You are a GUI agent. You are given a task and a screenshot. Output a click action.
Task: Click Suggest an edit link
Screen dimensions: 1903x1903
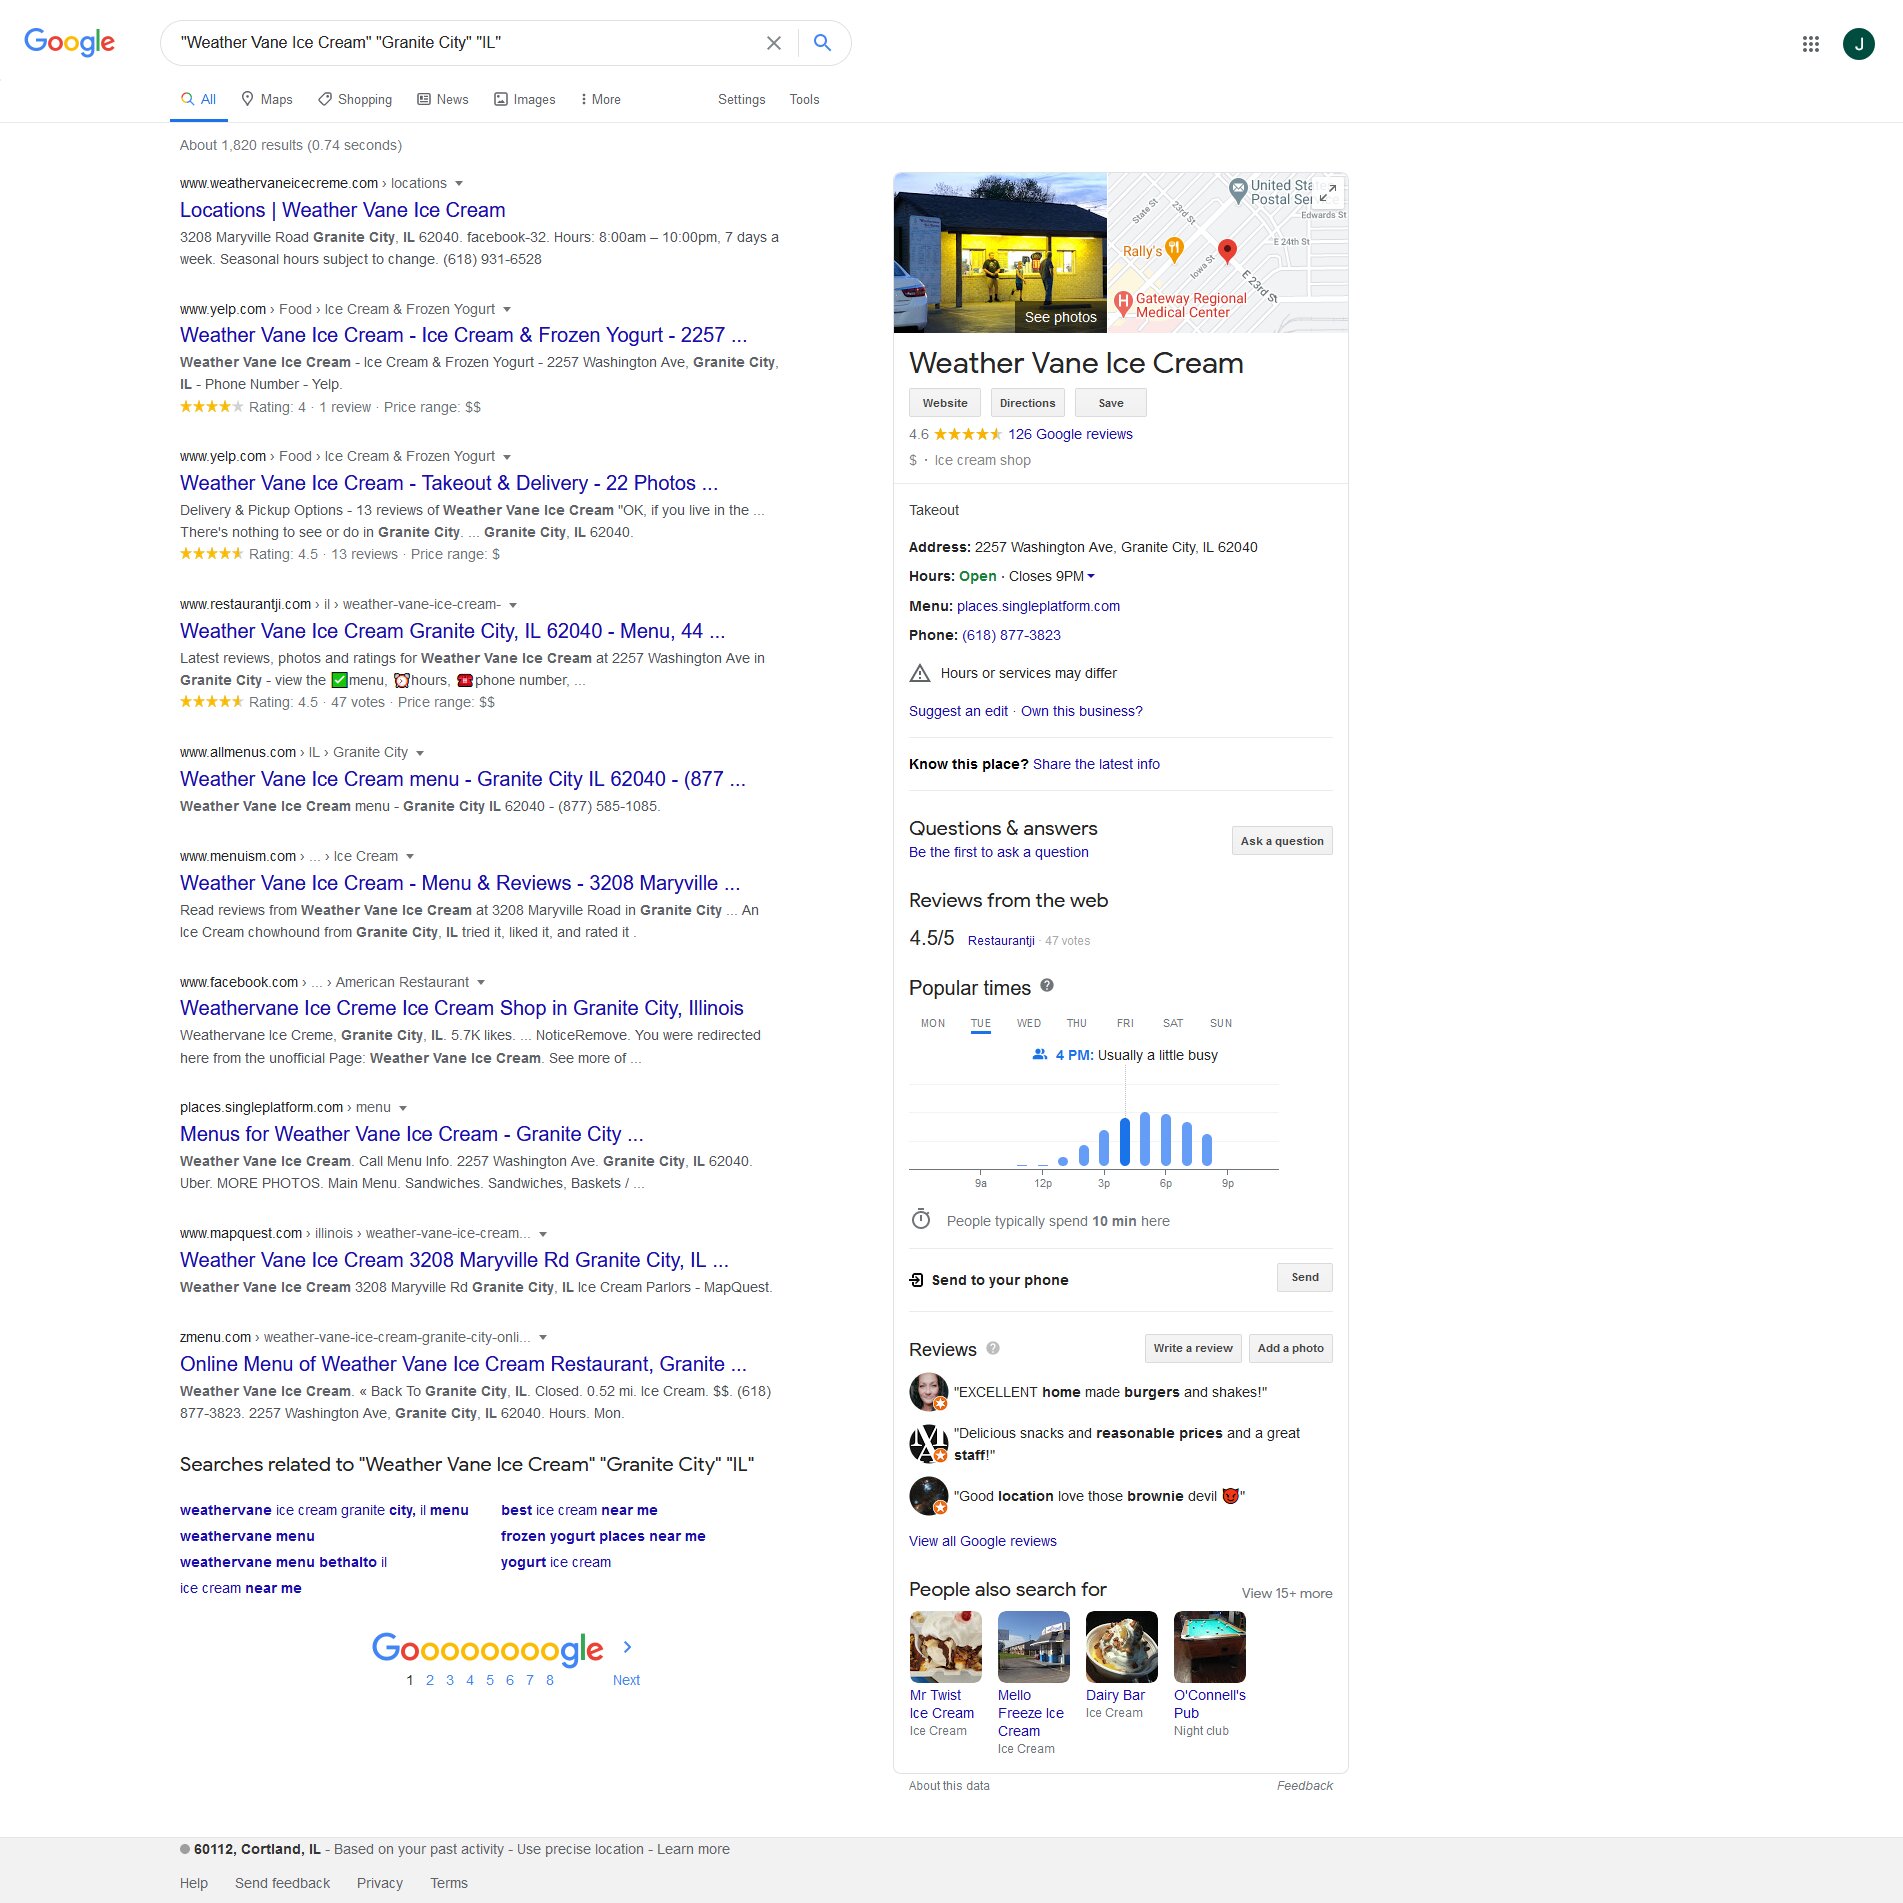coord(958,711)
